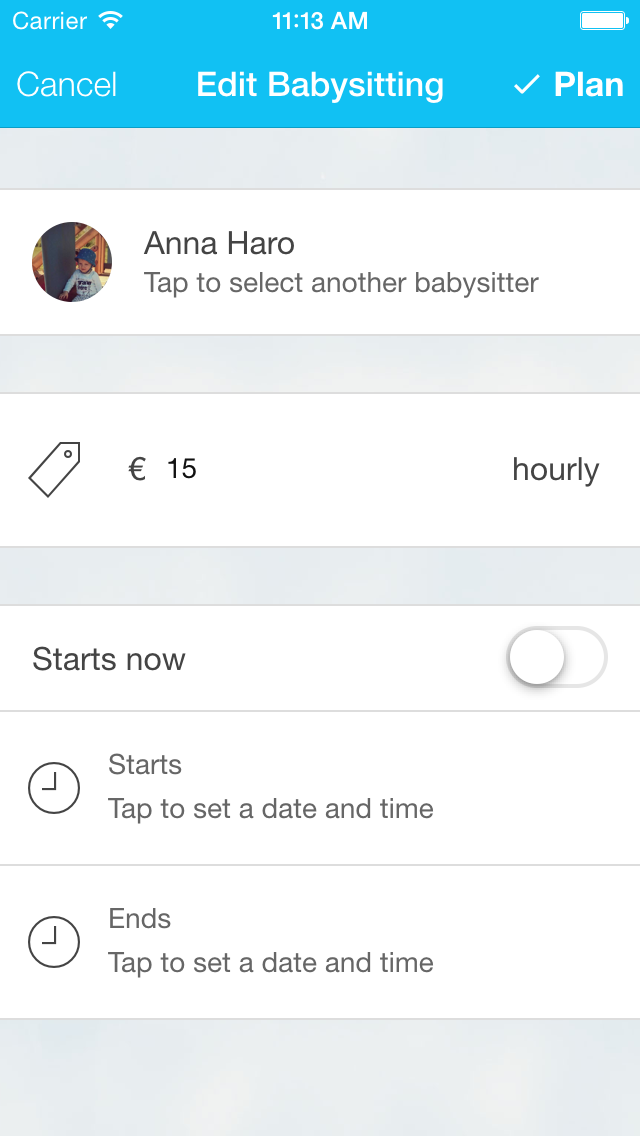Tap the Starts now label
The width and height of the screenshot is (640, 1136).
click(x=109, y=659)
